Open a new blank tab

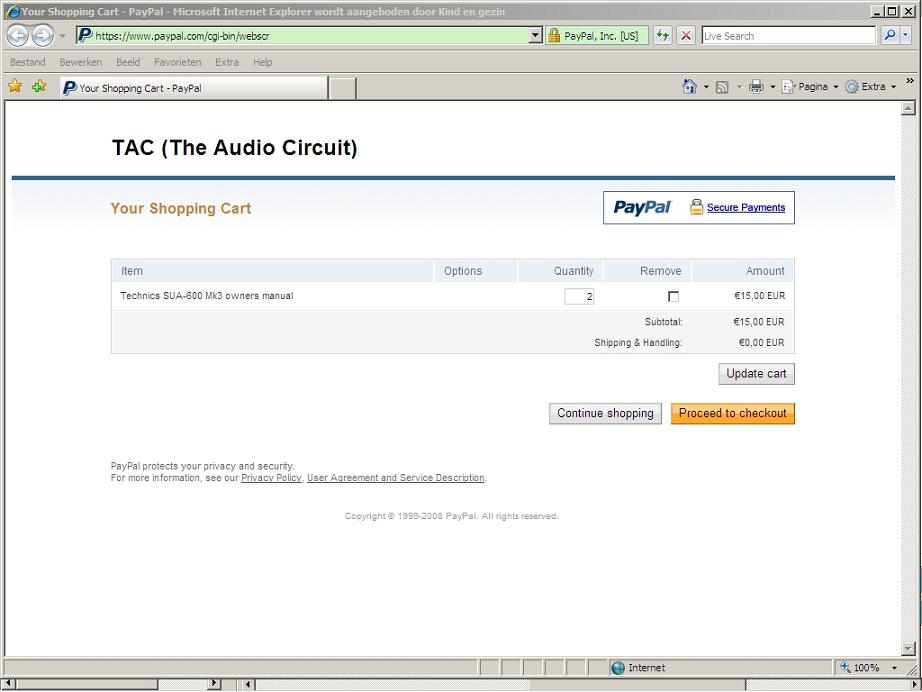342,88
